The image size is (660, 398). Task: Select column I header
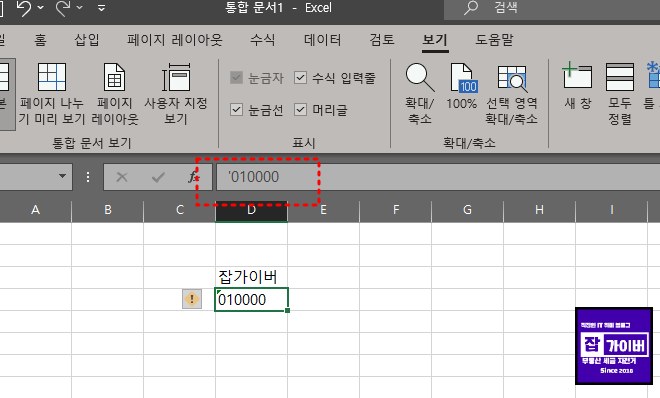612,210
